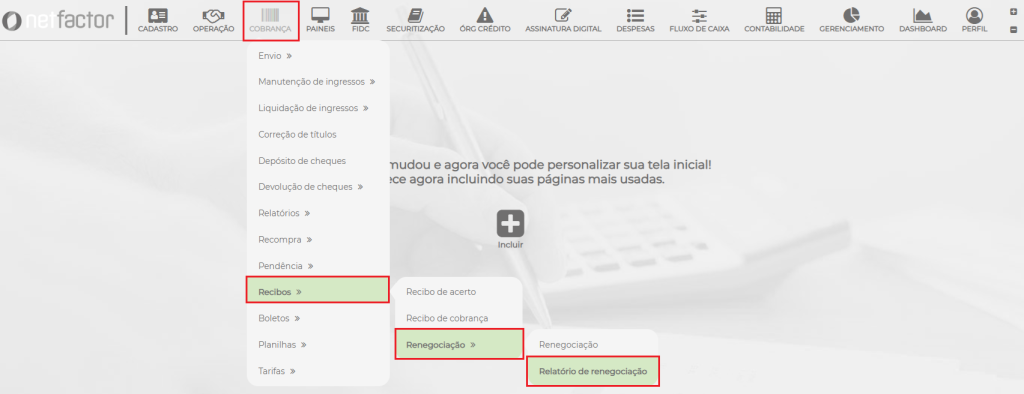Select Recibo de cobrança
Viewport: 1024px width, 394px height.
pyautogui.click(x=447, y=318)
